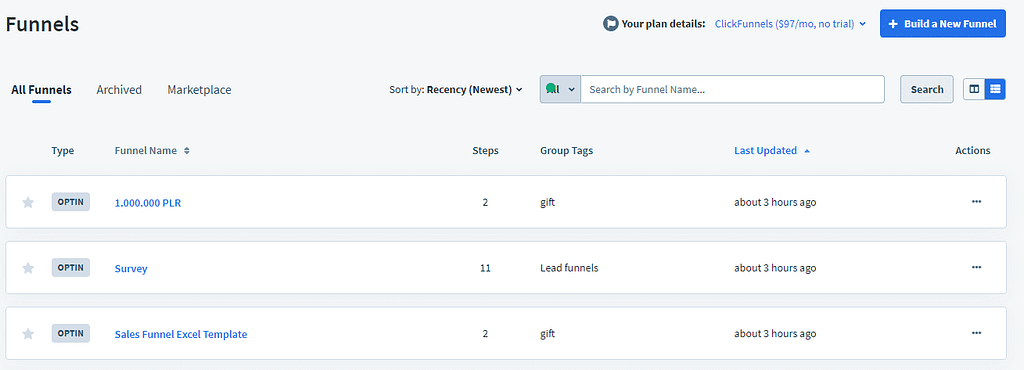The image size is (1024, 370).
Task: Sort by Last Updated column
Action: tap(772, 151)
